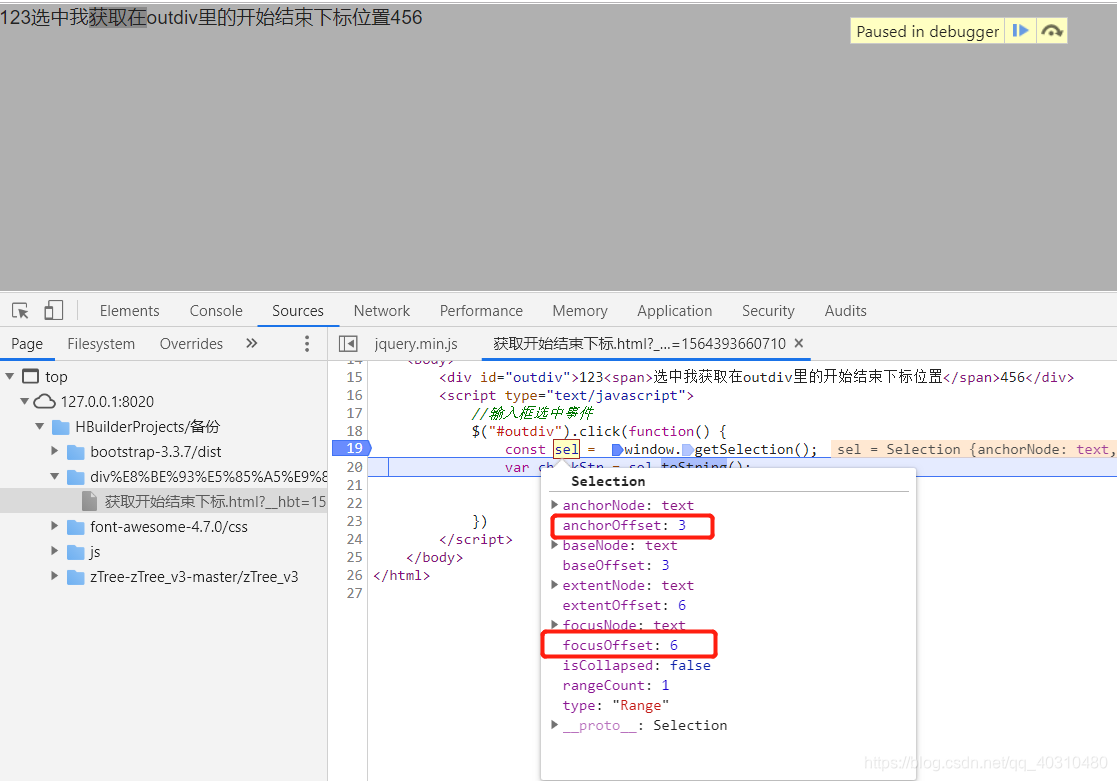
Task: Resume script execution in paused overlay
Action: [1020, 31]
